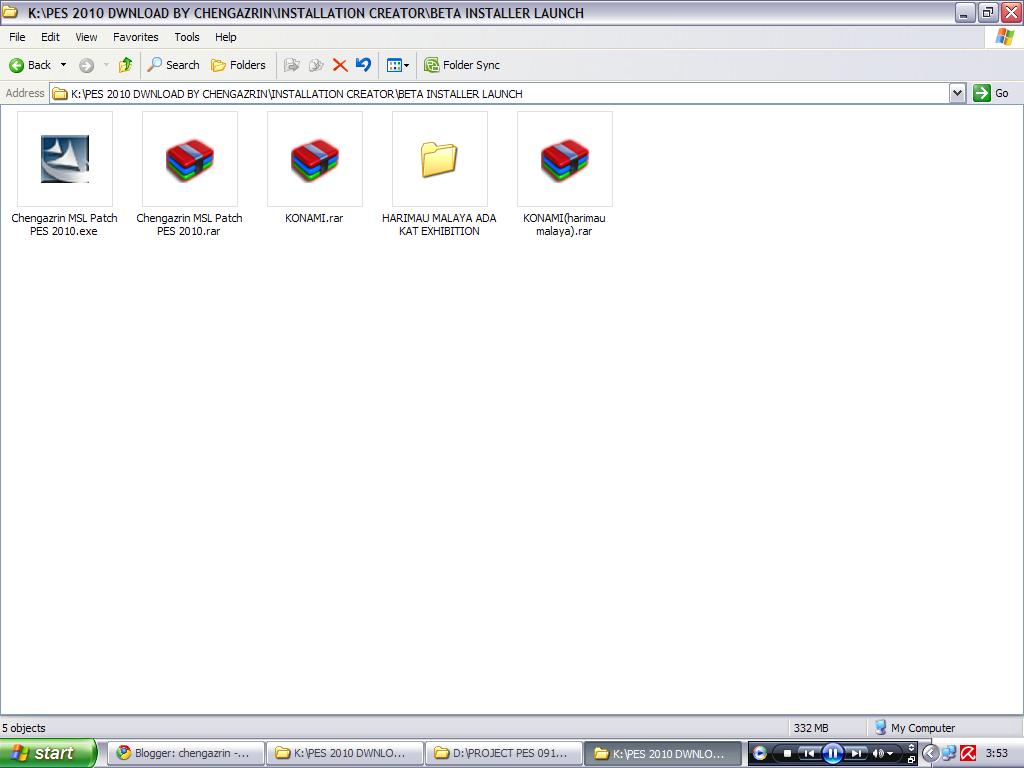The height and width of the screenshot is (768, 1024).
Task: Select the KONAMI.rar archive
Action: pos(314,168)
